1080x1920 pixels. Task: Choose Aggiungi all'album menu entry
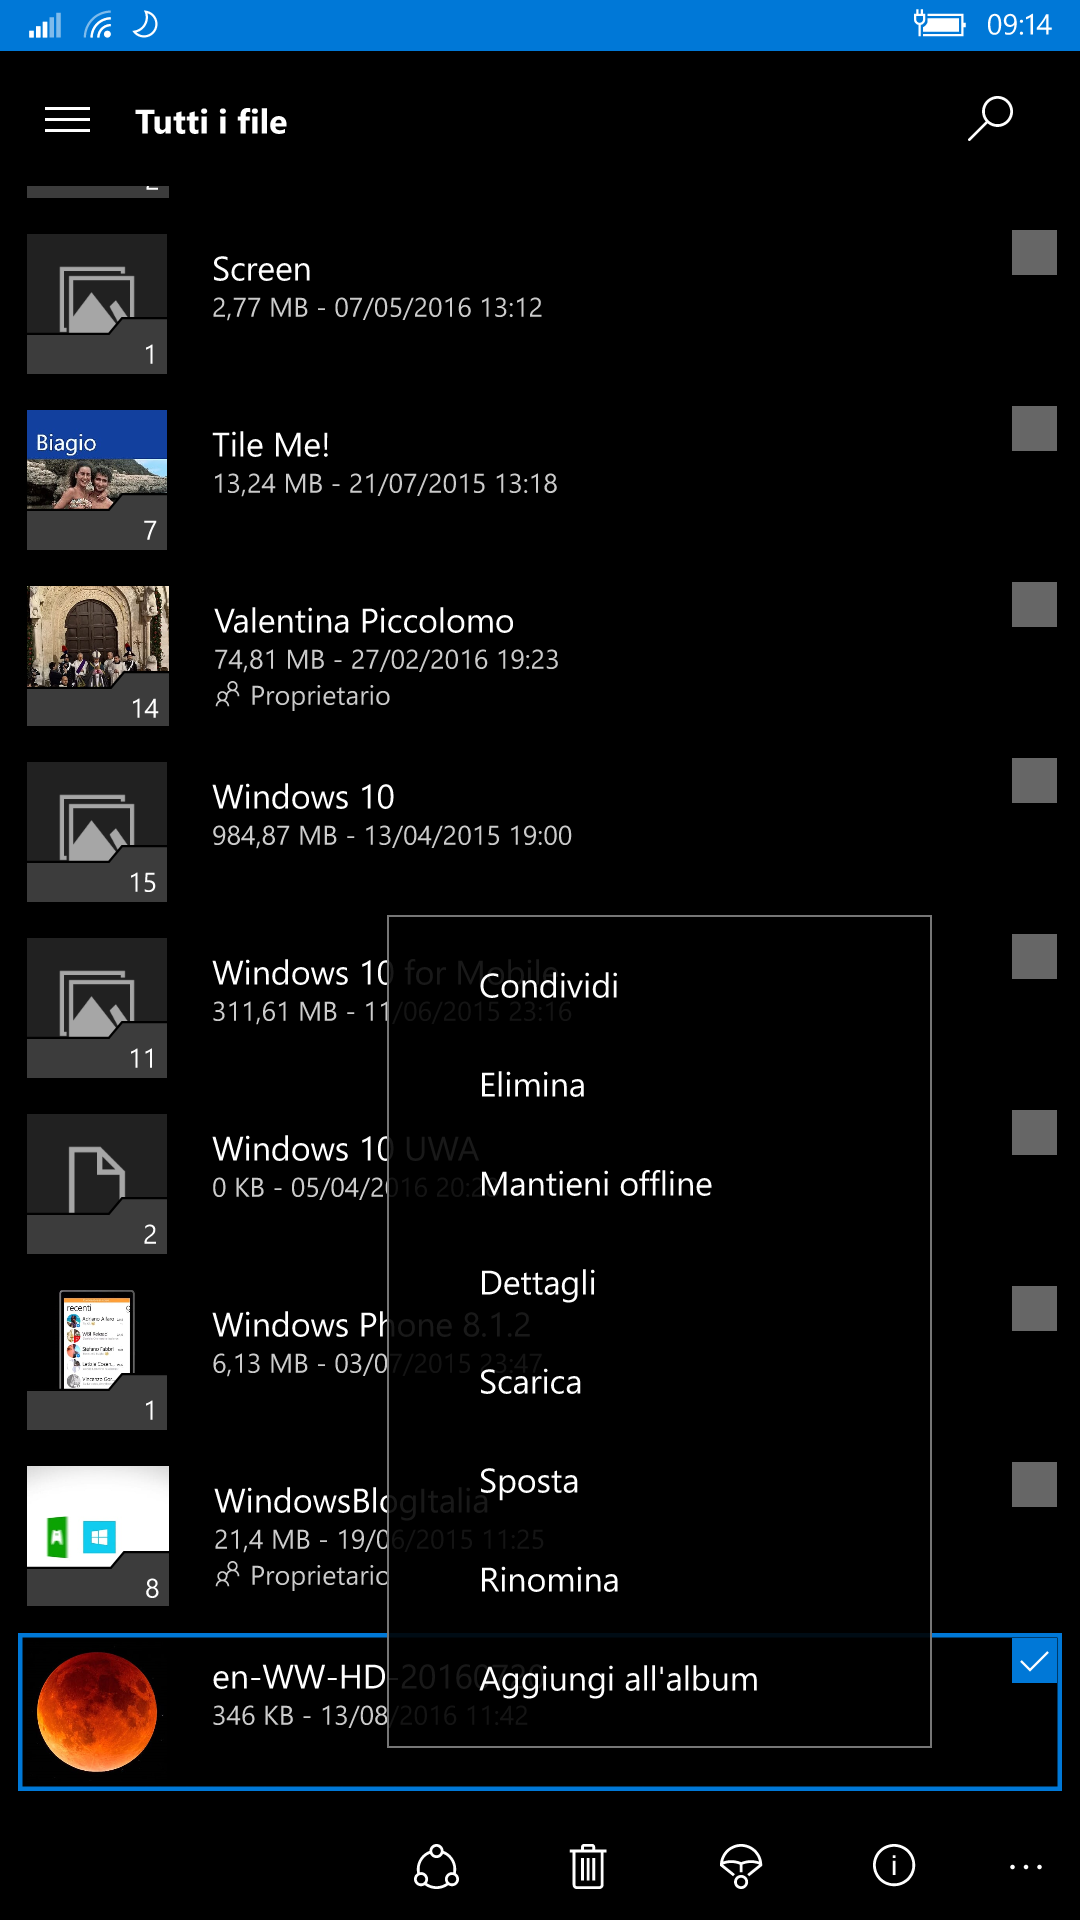pyautogui.click(x=659, y=1679)
